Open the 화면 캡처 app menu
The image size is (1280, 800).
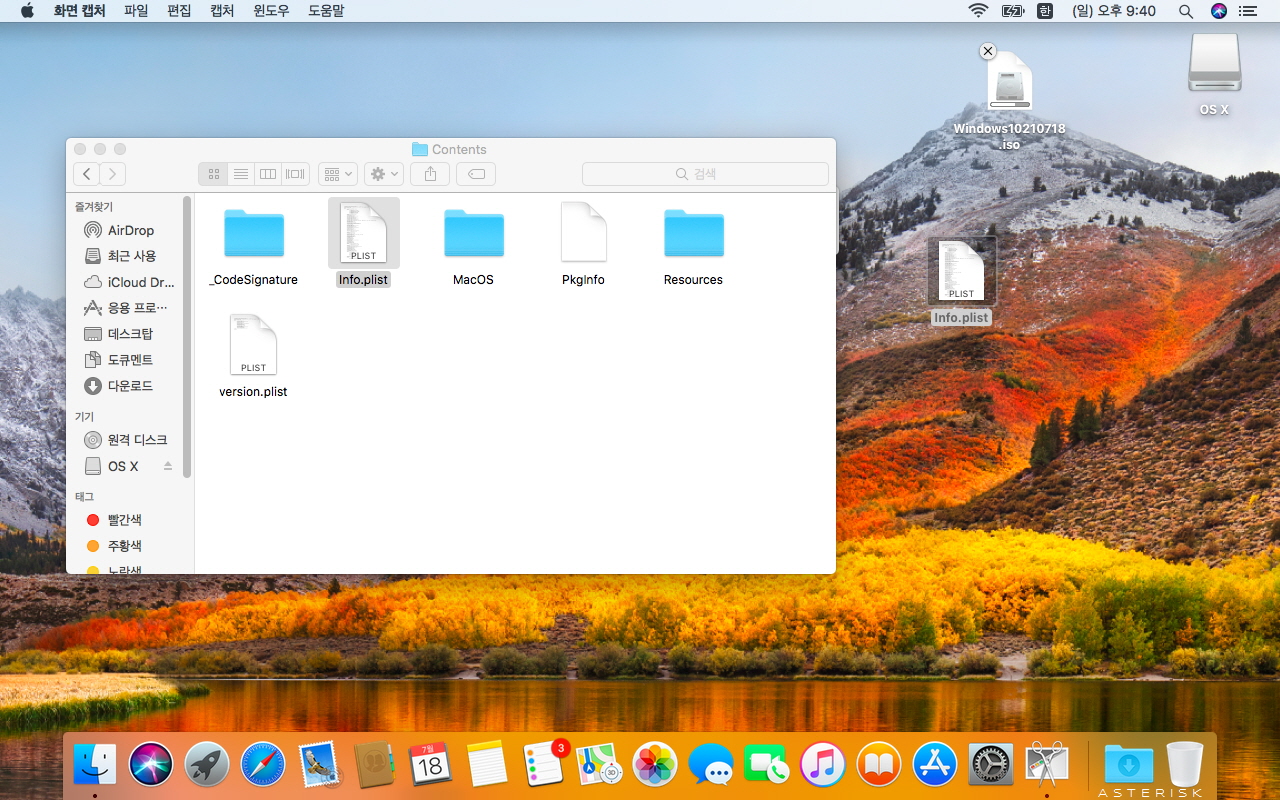pos(79,11)
